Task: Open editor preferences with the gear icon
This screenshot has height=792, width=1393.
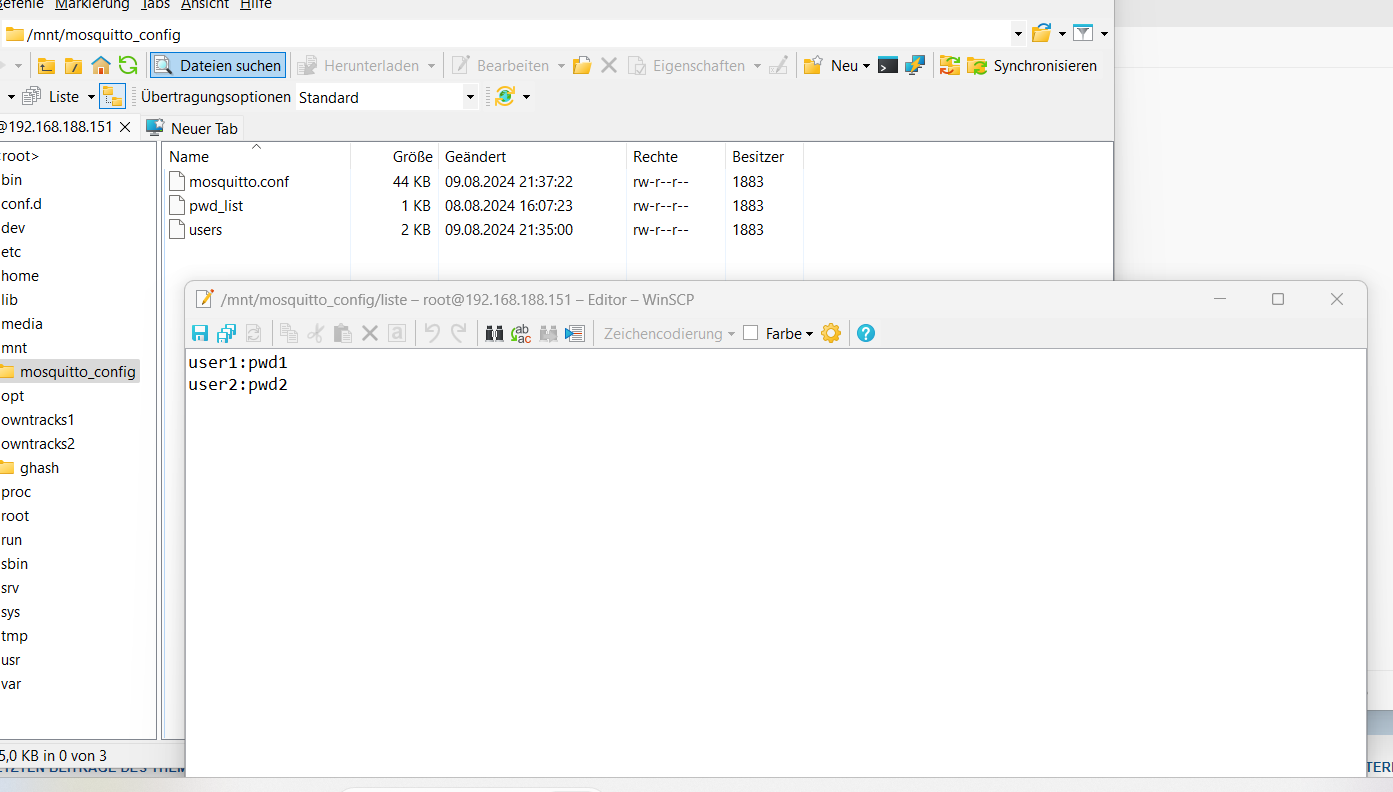Action: point(831,334)
